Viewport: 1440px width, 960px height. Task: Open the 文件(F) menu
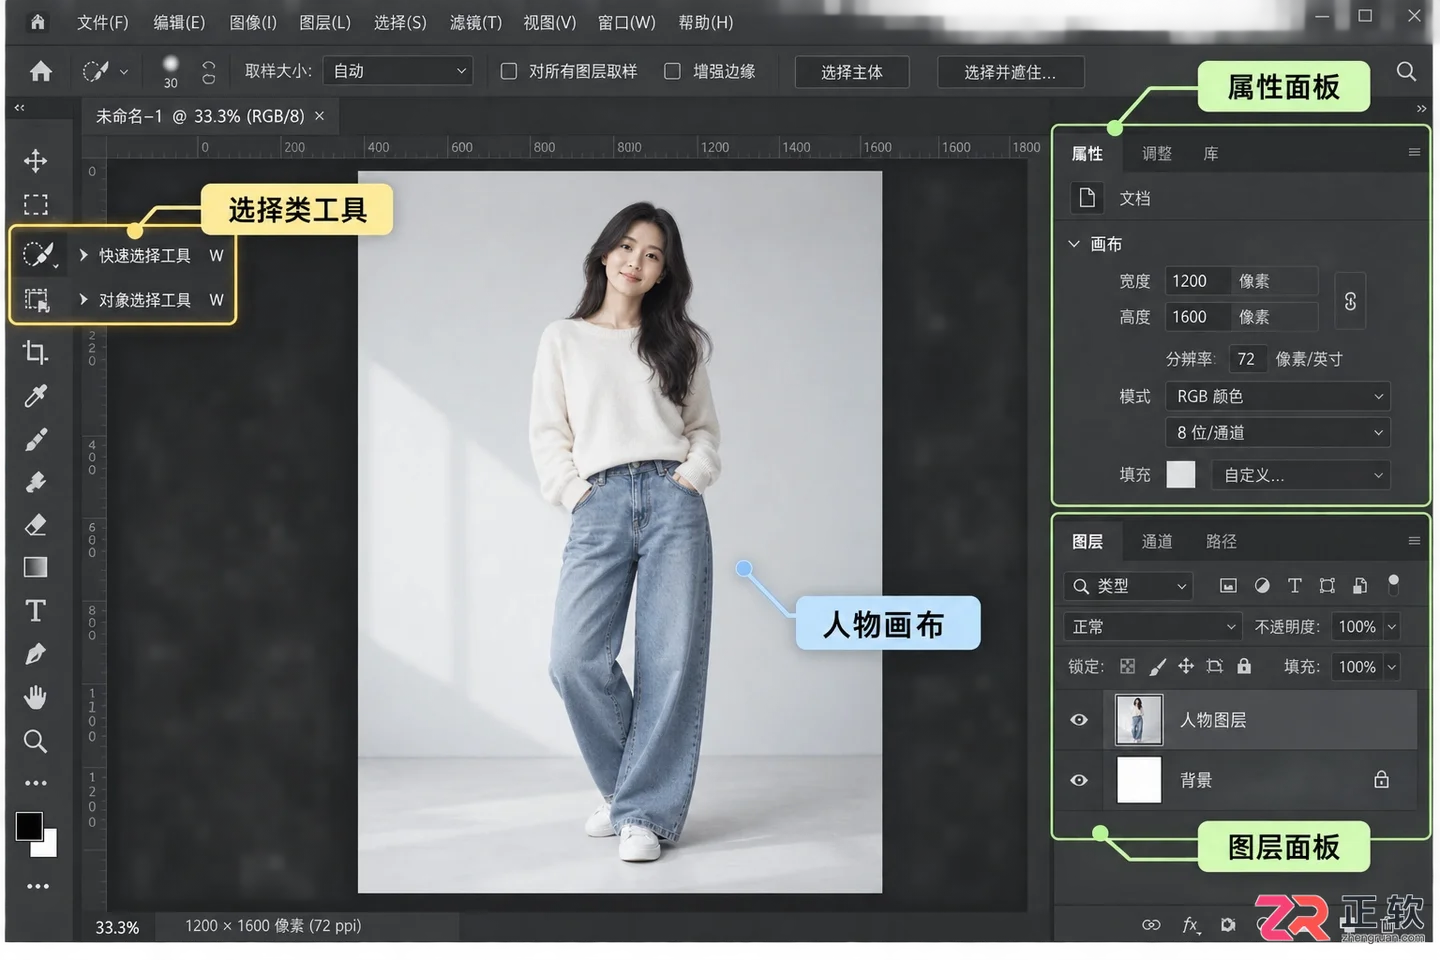(103, 22)
